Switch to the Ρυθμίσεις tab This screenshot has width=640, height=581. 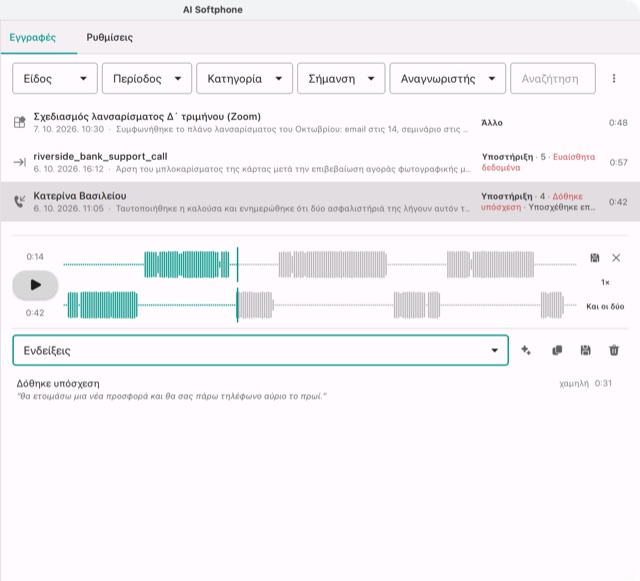[x=109, y=37]
